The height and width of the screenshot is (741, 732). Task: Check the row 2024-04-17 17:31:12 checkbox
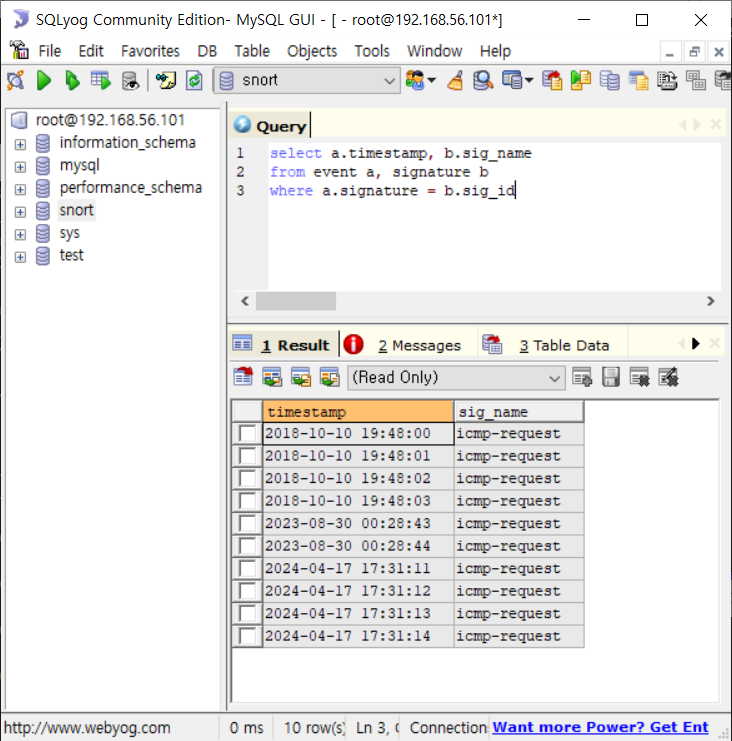(248, 591)
